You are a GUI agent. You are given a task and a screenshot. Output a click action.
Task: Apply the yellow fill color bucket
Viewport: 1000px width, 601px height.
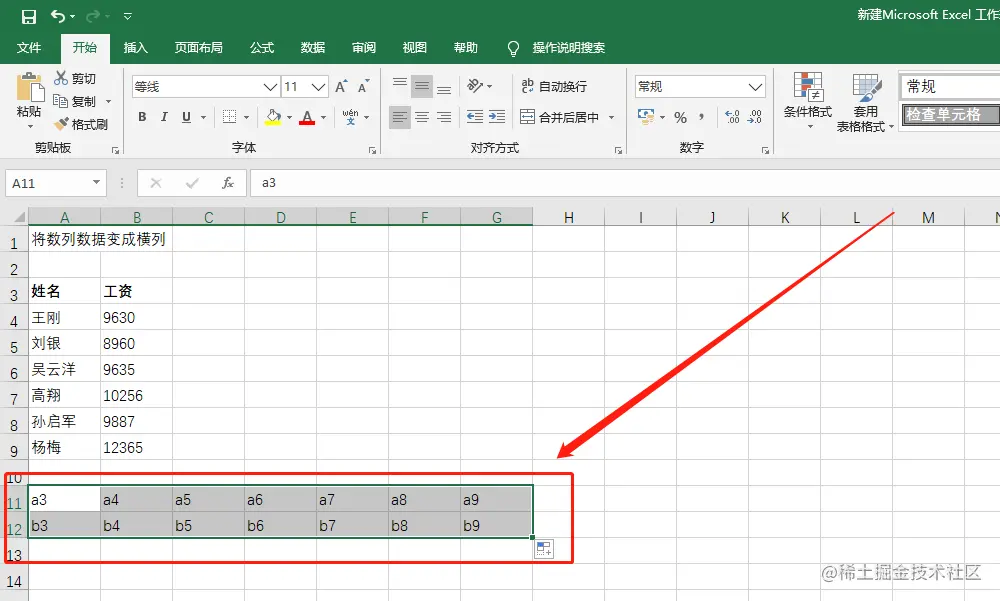pyautogui.click(x=273, y=117)
